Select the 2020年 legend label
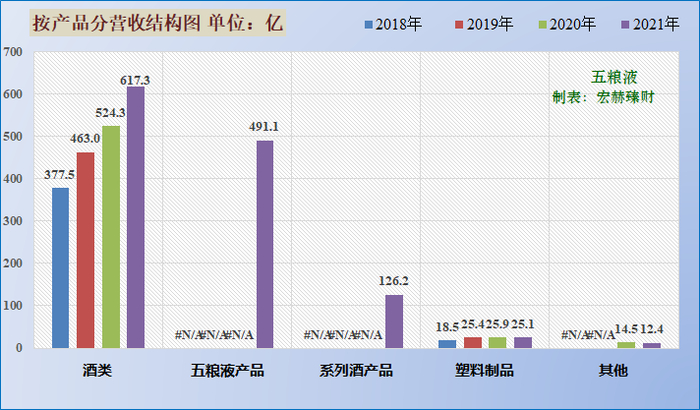The image size is (700, 410). pos(573,24)
